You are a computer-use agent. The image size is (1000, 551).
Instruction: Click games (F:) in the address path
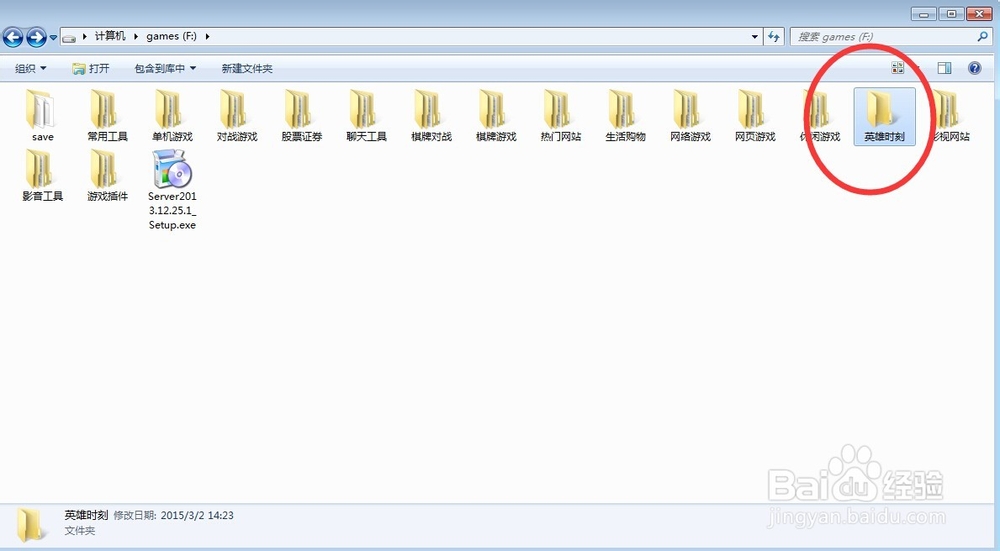172,36
